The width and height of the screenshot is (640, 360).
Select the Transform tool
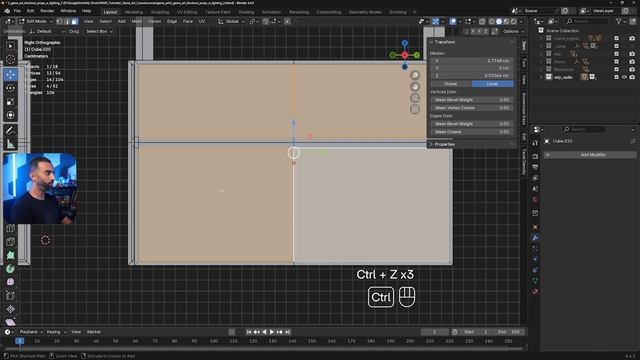coord(11,116)
